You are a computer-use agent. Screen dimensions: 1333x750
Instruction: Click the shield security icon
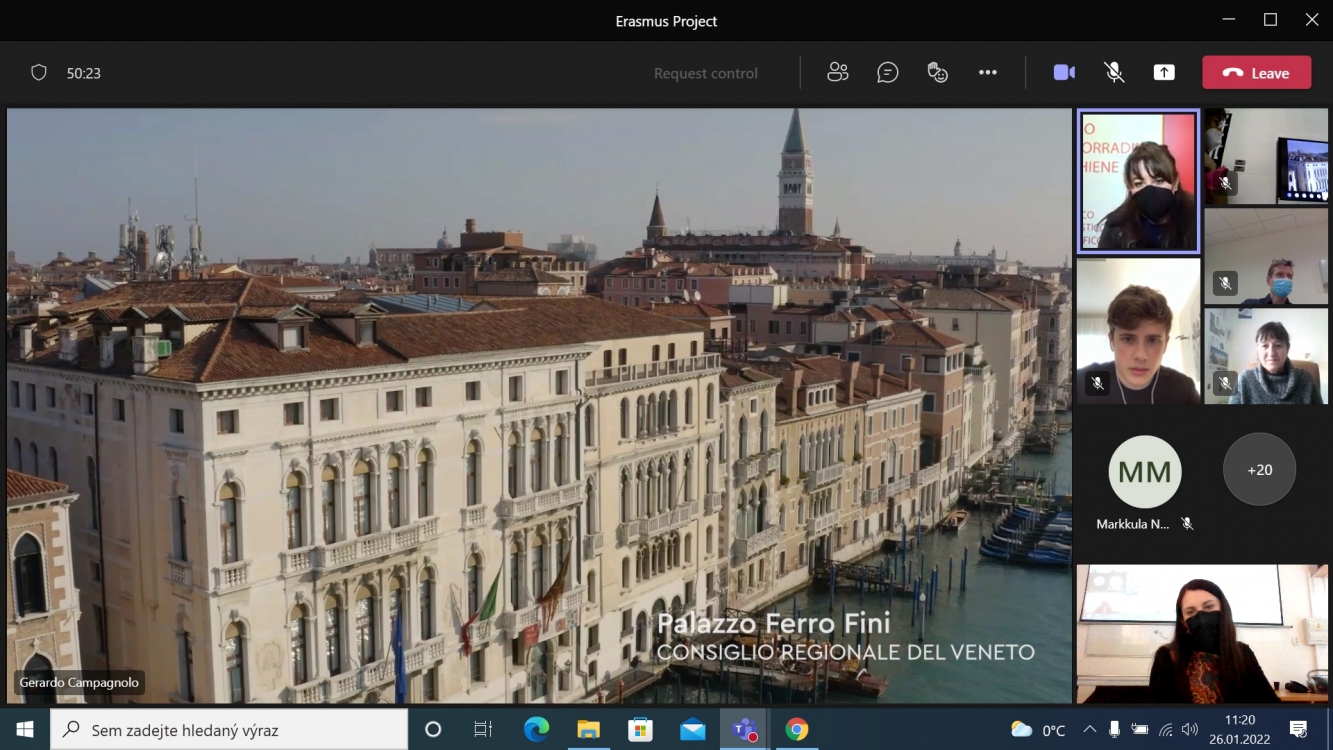click(39, 72)
